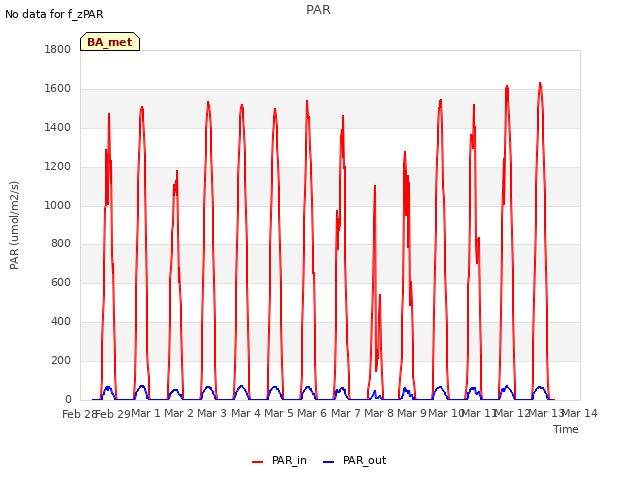Click the 1600 y-axis tick label
This screenshot has width=640, height=480.
[x=58, y=89]
